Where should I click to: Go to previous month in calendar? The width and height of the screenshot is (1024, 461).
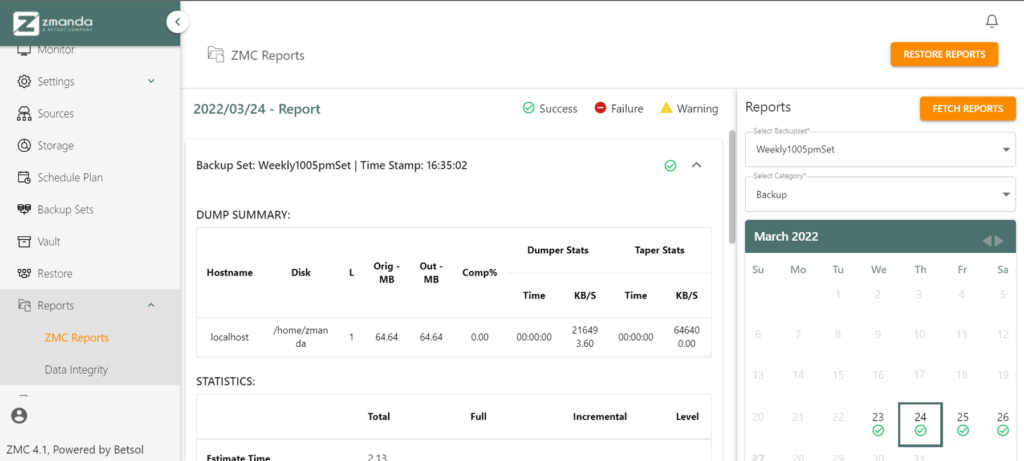(986, 240)
